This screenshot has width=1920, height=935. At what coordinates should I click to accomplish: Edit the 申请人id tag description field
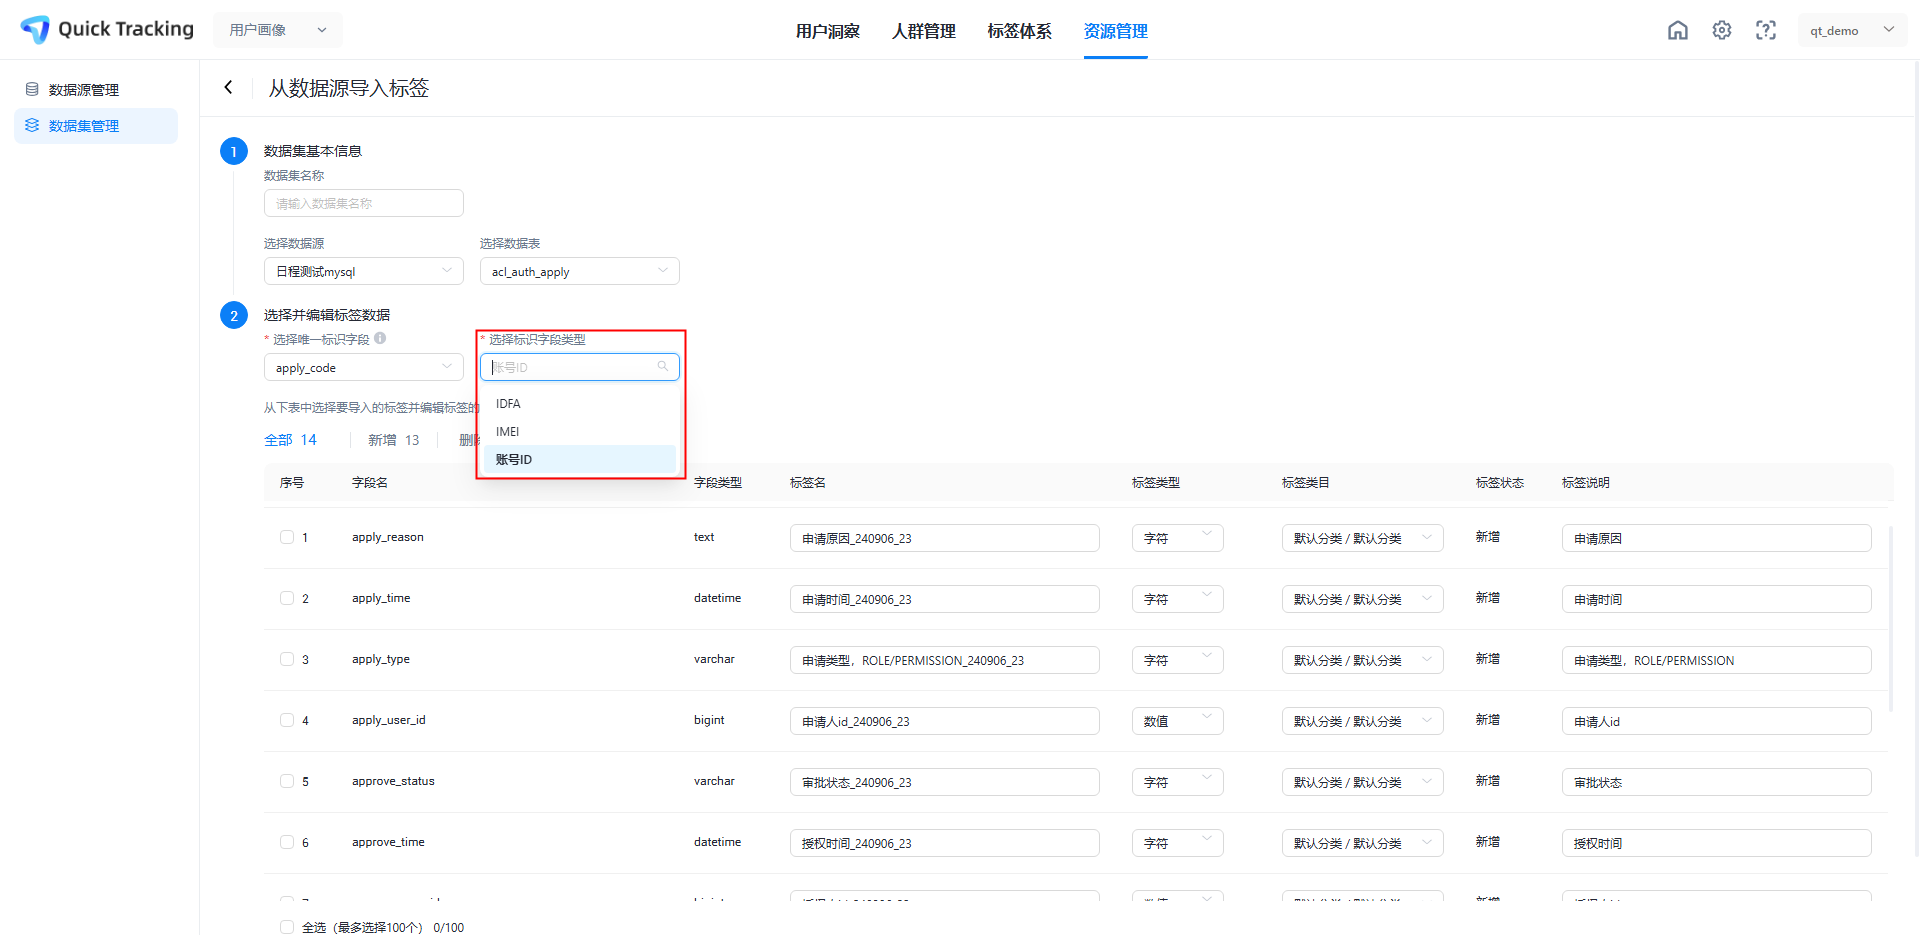(x=1717, y=721)
